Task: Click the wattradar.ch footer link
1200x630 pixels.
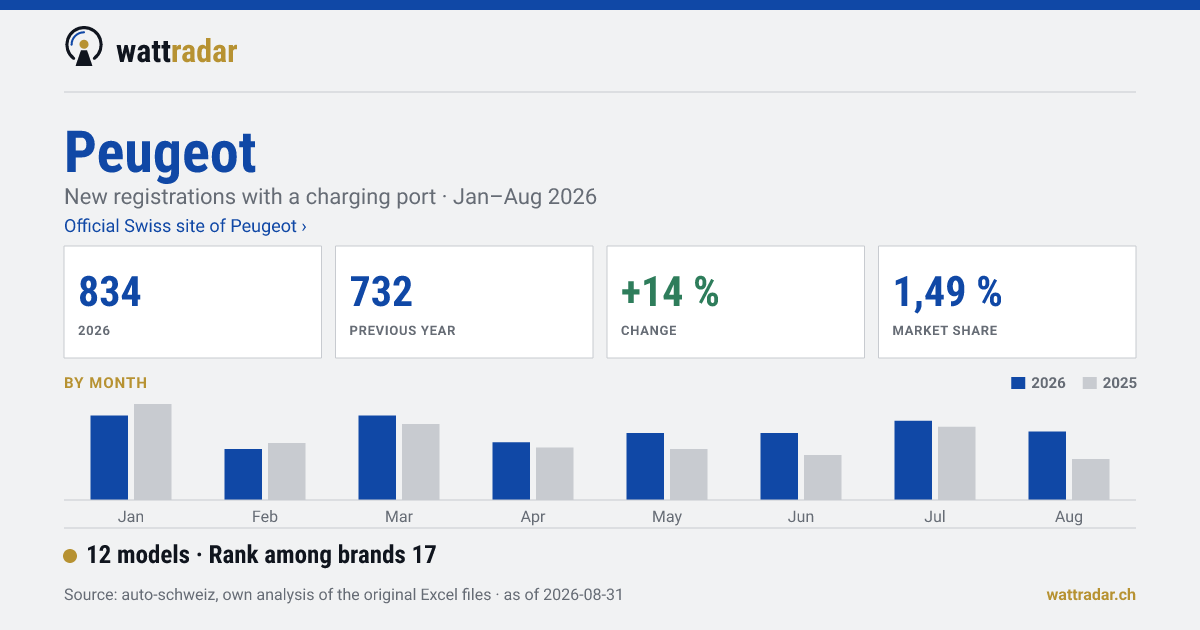Action: click(x=1091, y=594)
